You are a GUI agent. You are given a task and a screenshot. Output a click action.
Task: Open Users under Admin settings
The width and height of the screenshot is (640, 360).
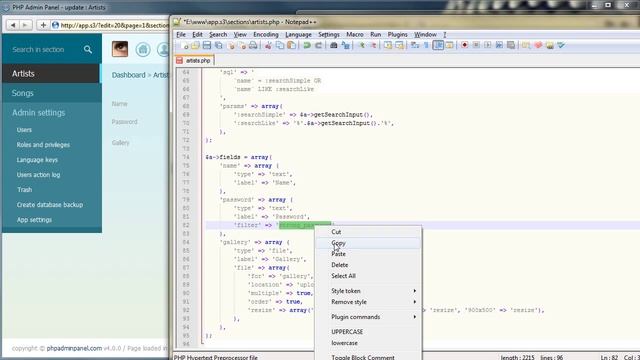(x=24, y=130)
